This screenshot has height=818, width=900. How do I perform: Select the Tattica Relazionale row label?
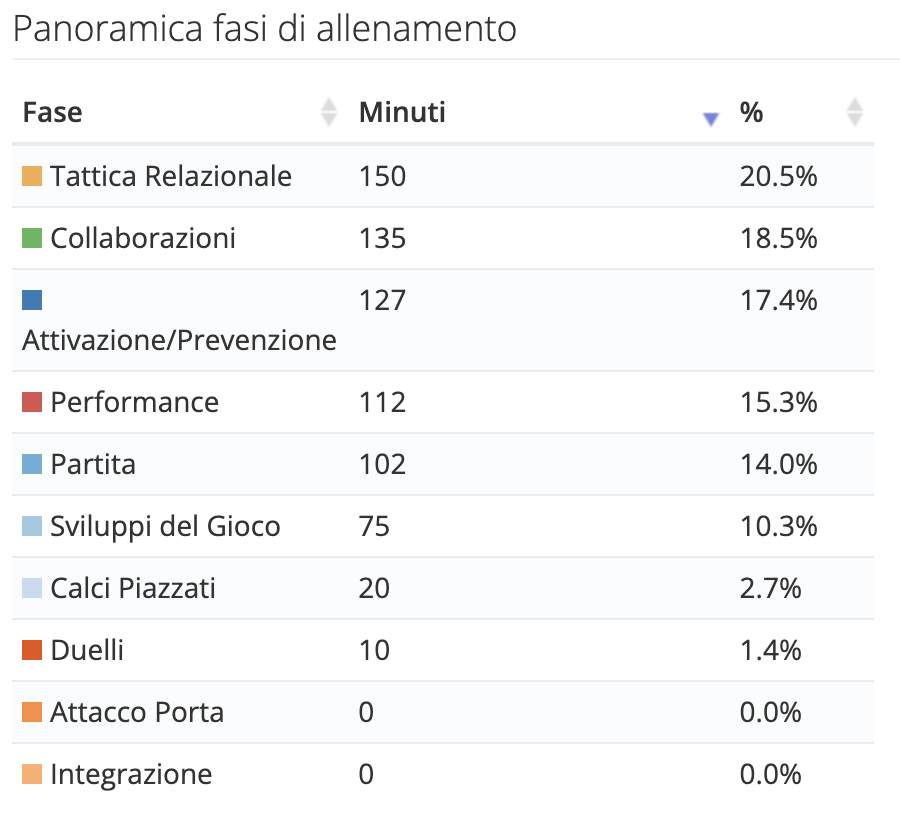click(x=171, y=176)
